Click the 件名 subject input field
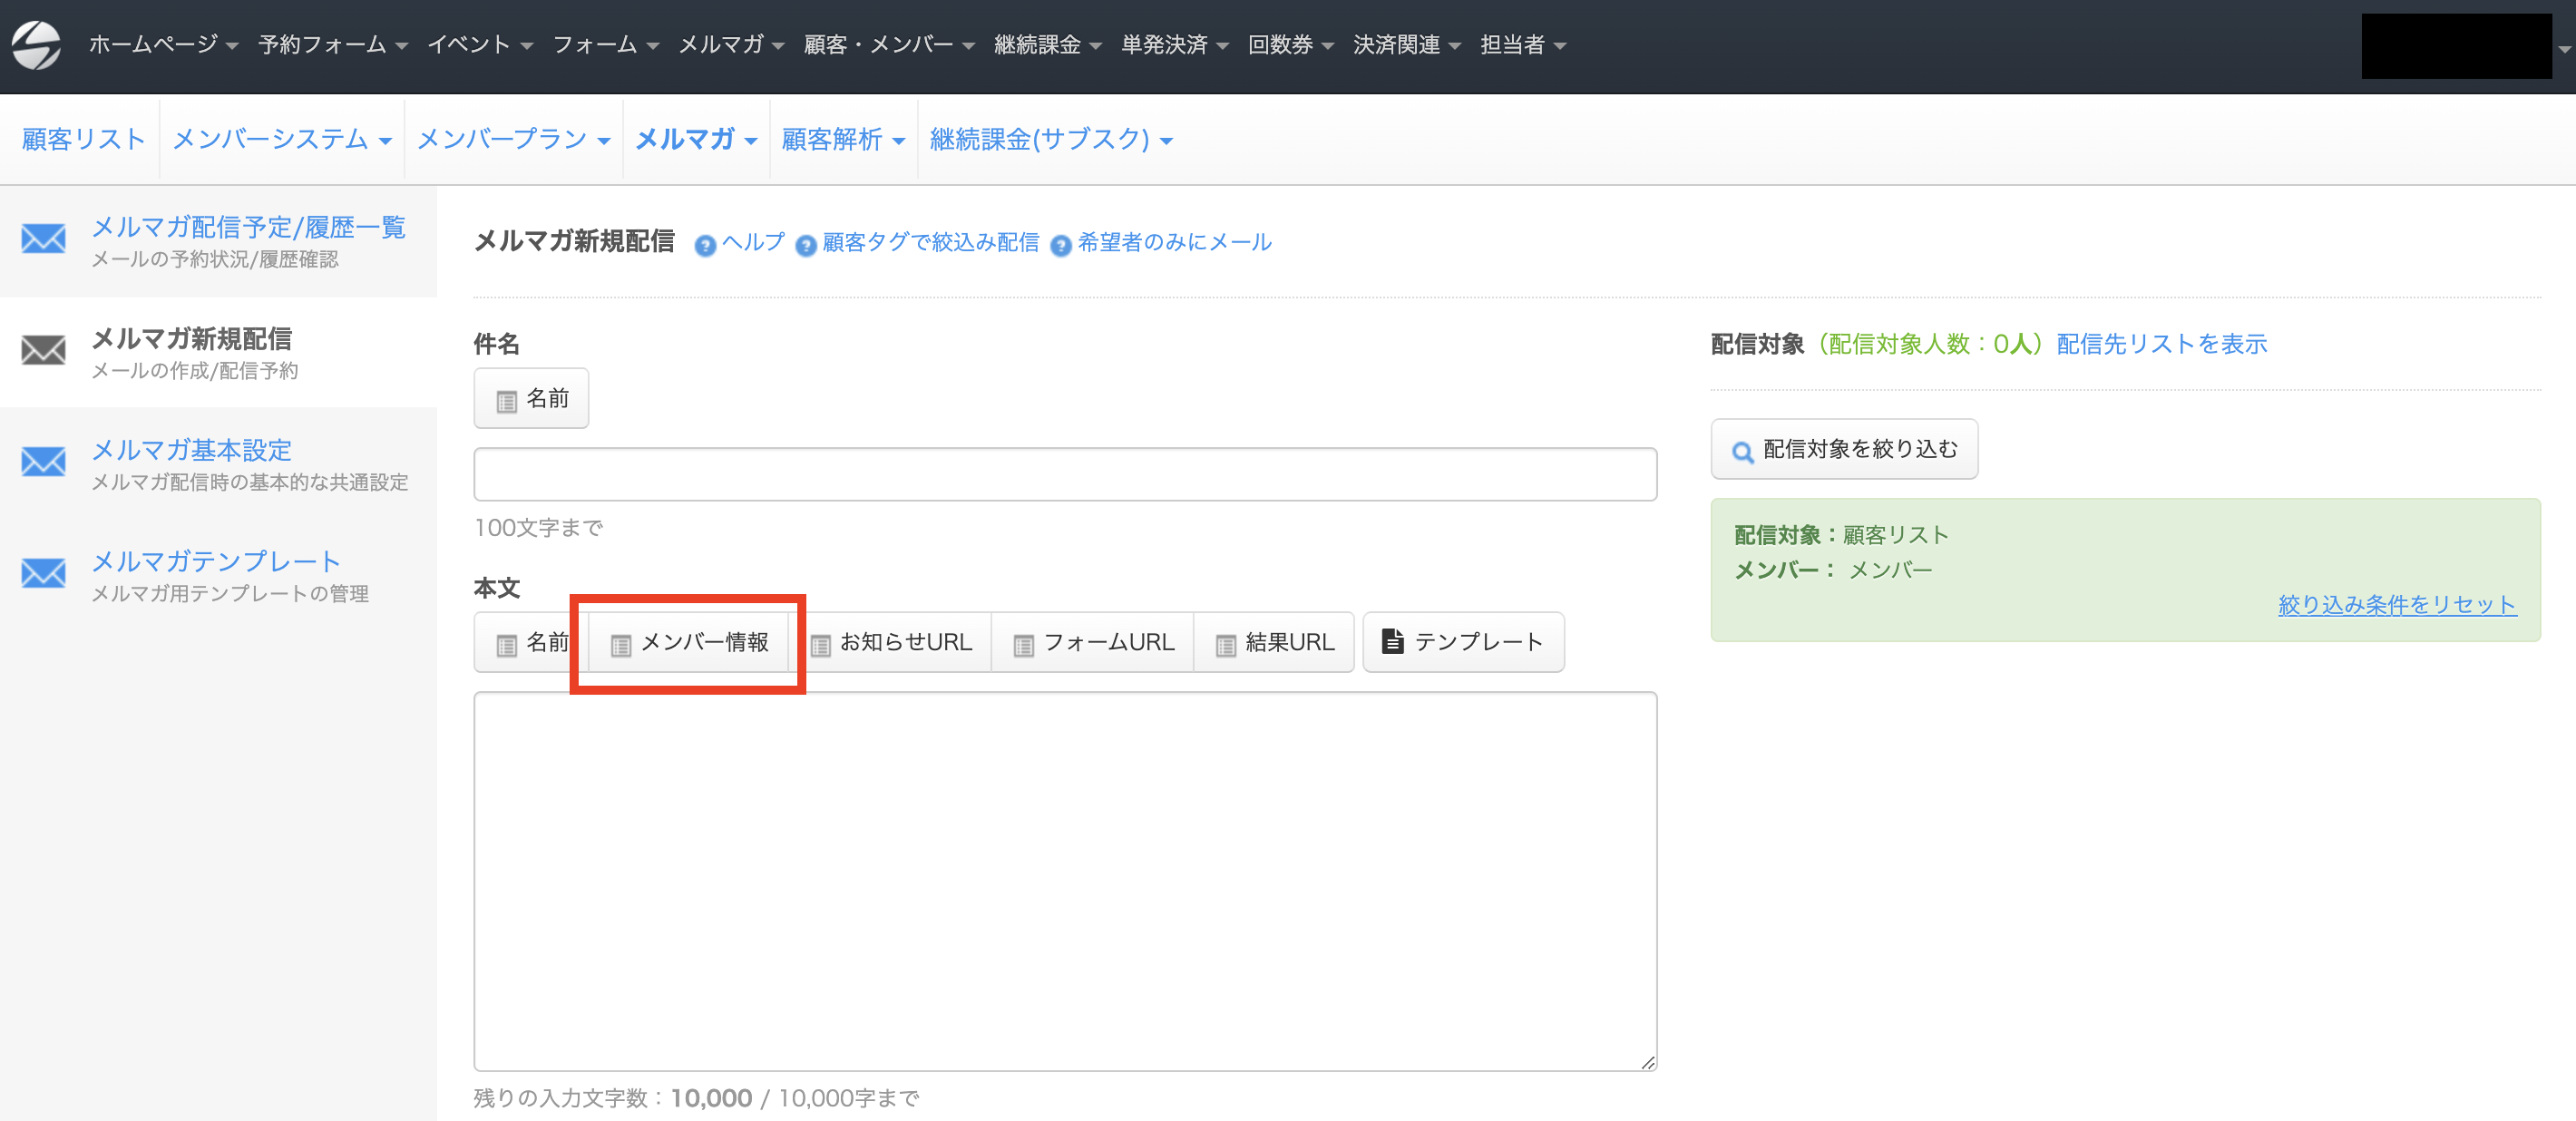2576x1121 pixels. [x=1064, y=475]
